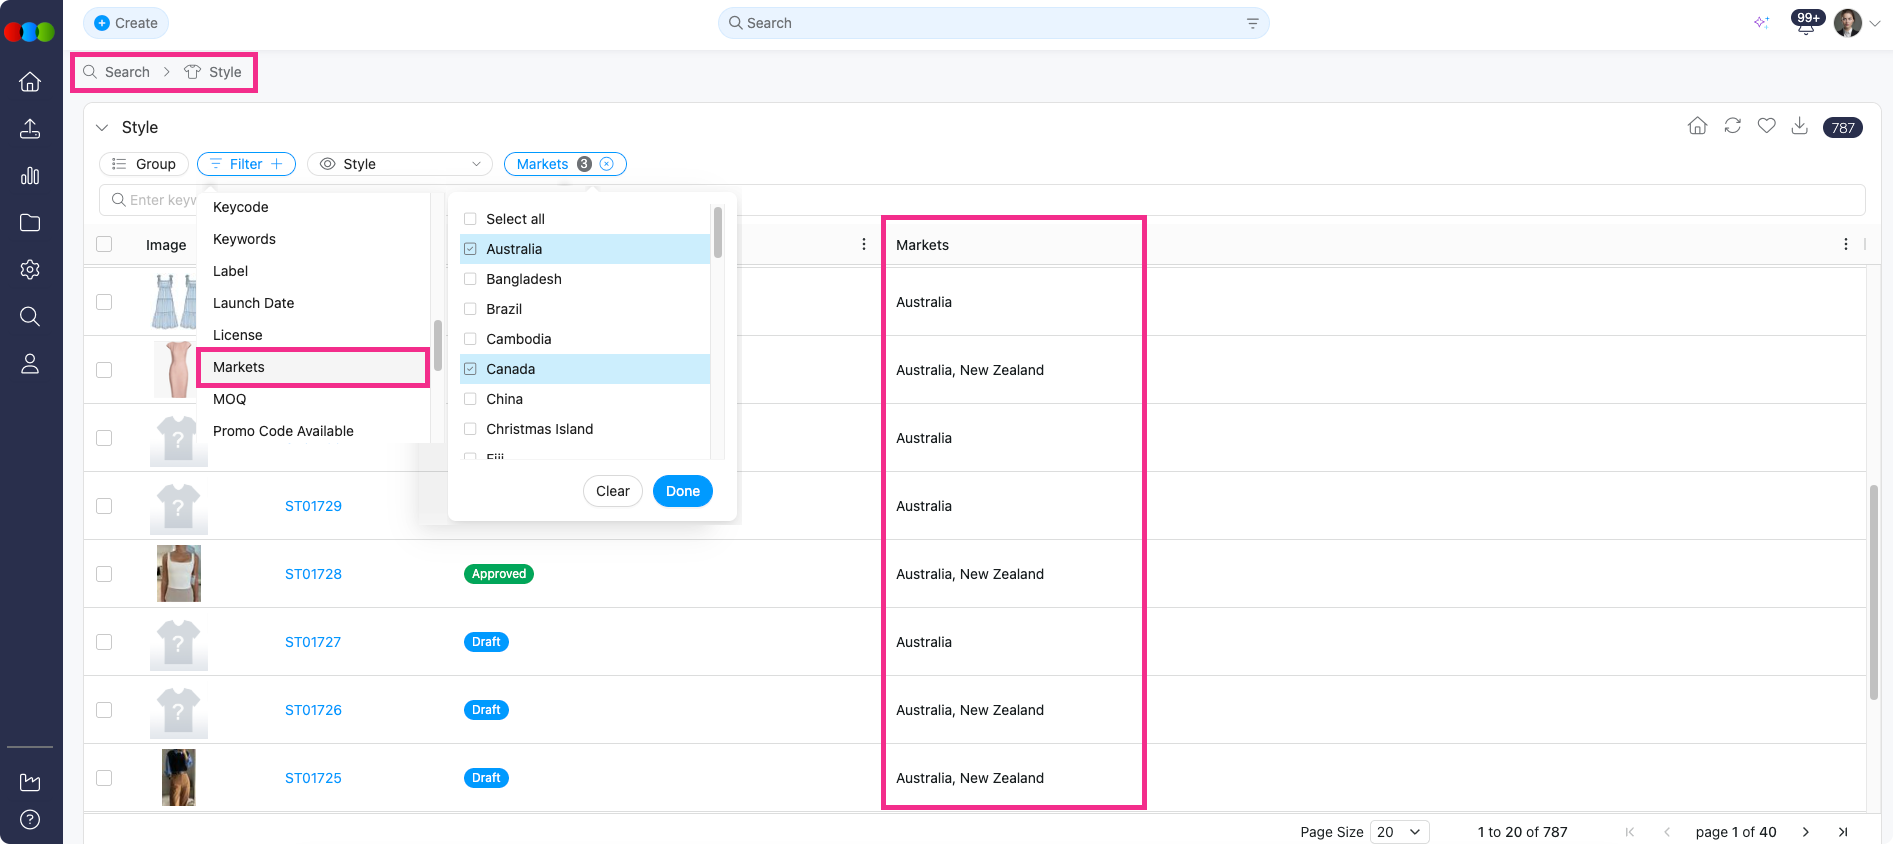1893x844 pixels.
Task: Choose Keywords from the filter list
Action: (244, 239)
